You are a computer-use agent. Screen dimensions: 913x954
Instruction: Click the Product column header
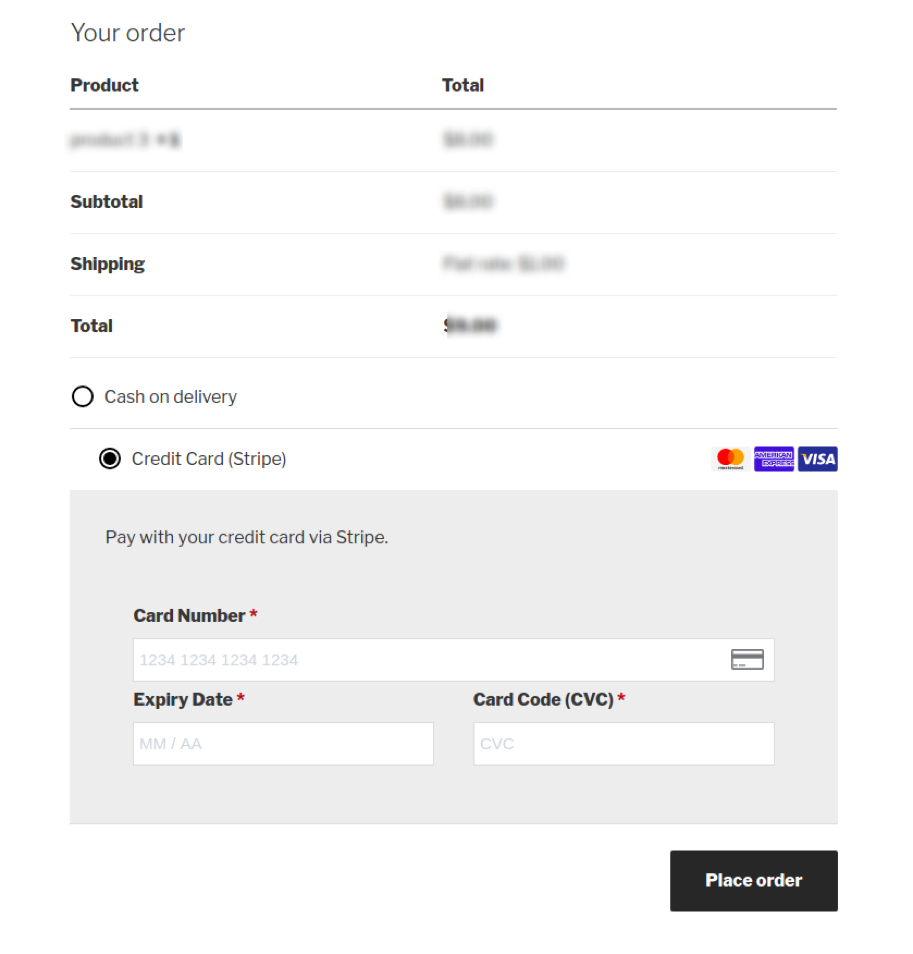pyautogui.click(x=104, y=85)
